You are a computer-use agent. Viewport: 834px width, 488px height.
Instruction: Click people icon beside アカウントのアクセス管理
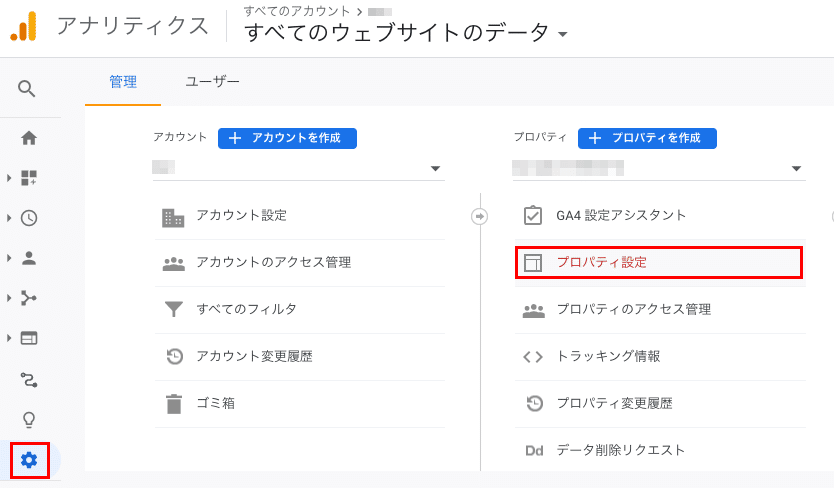click(x=173, y=263)
